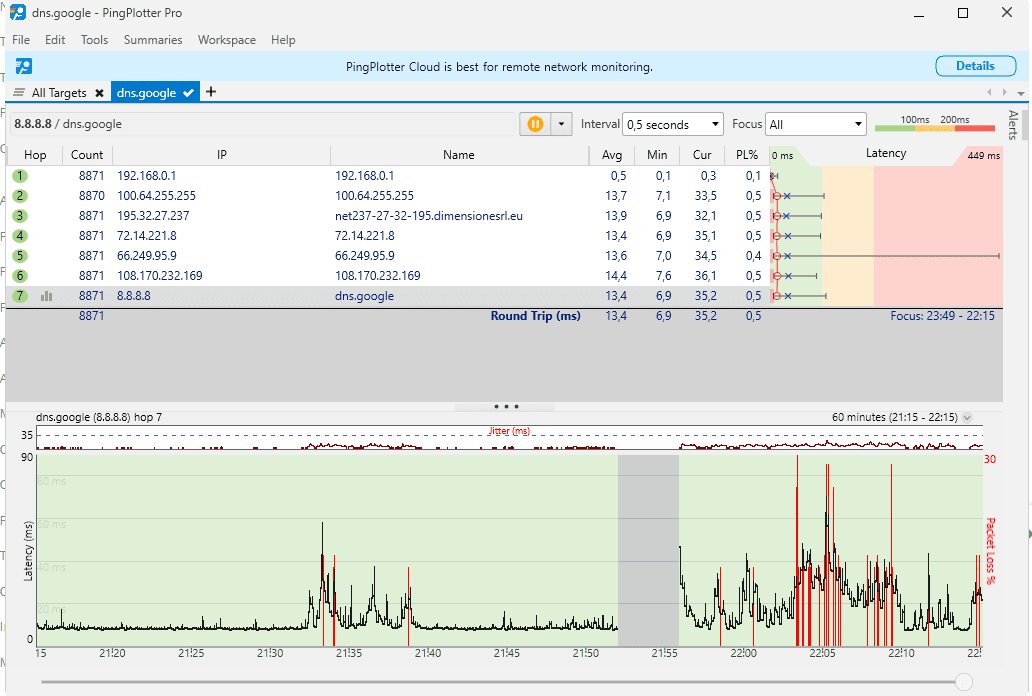Viewport: 1032px width, 696px height.
Task: Click the PingPlotter Cloud banner icon
Action: tap(23, 66)
